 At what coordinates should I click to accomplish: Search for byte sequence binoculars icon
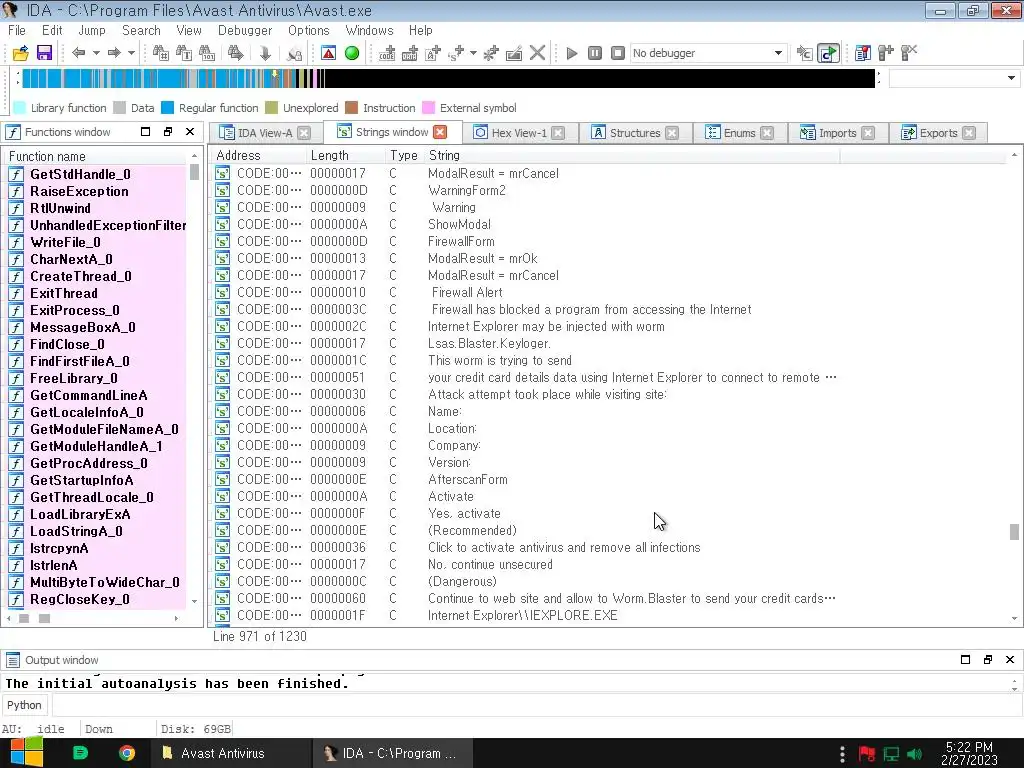point(207,53)
